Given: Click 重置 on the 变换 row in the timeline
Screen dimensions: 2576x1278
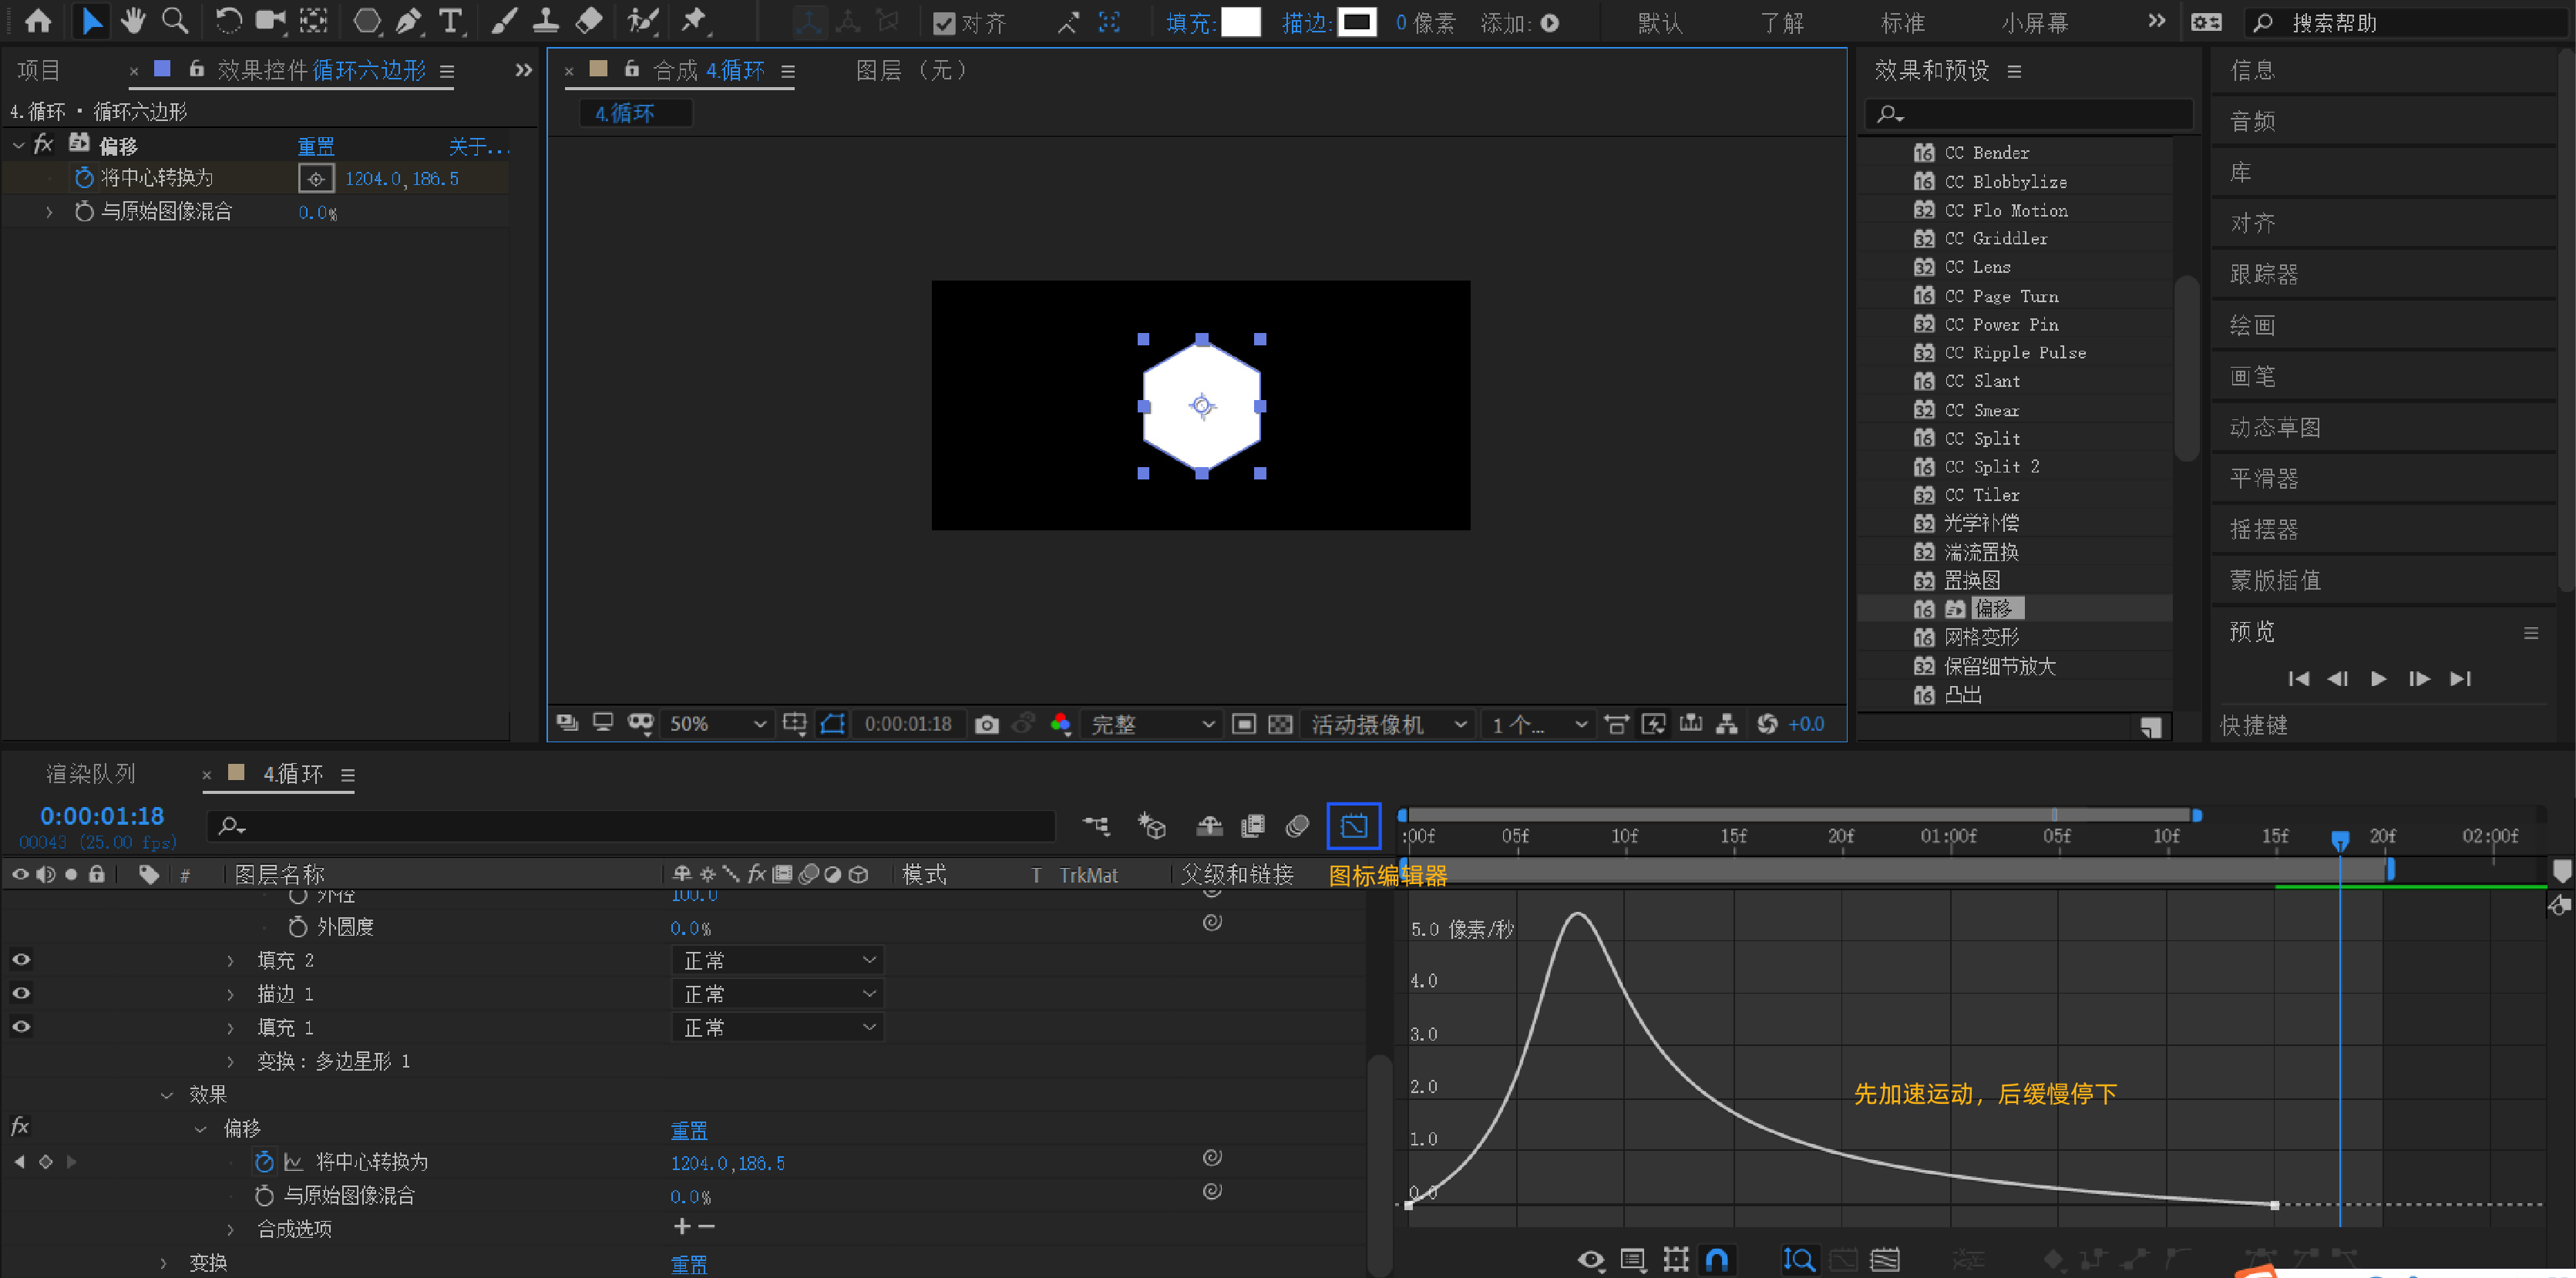Looking at the screenshot, I should (689, 1264).
